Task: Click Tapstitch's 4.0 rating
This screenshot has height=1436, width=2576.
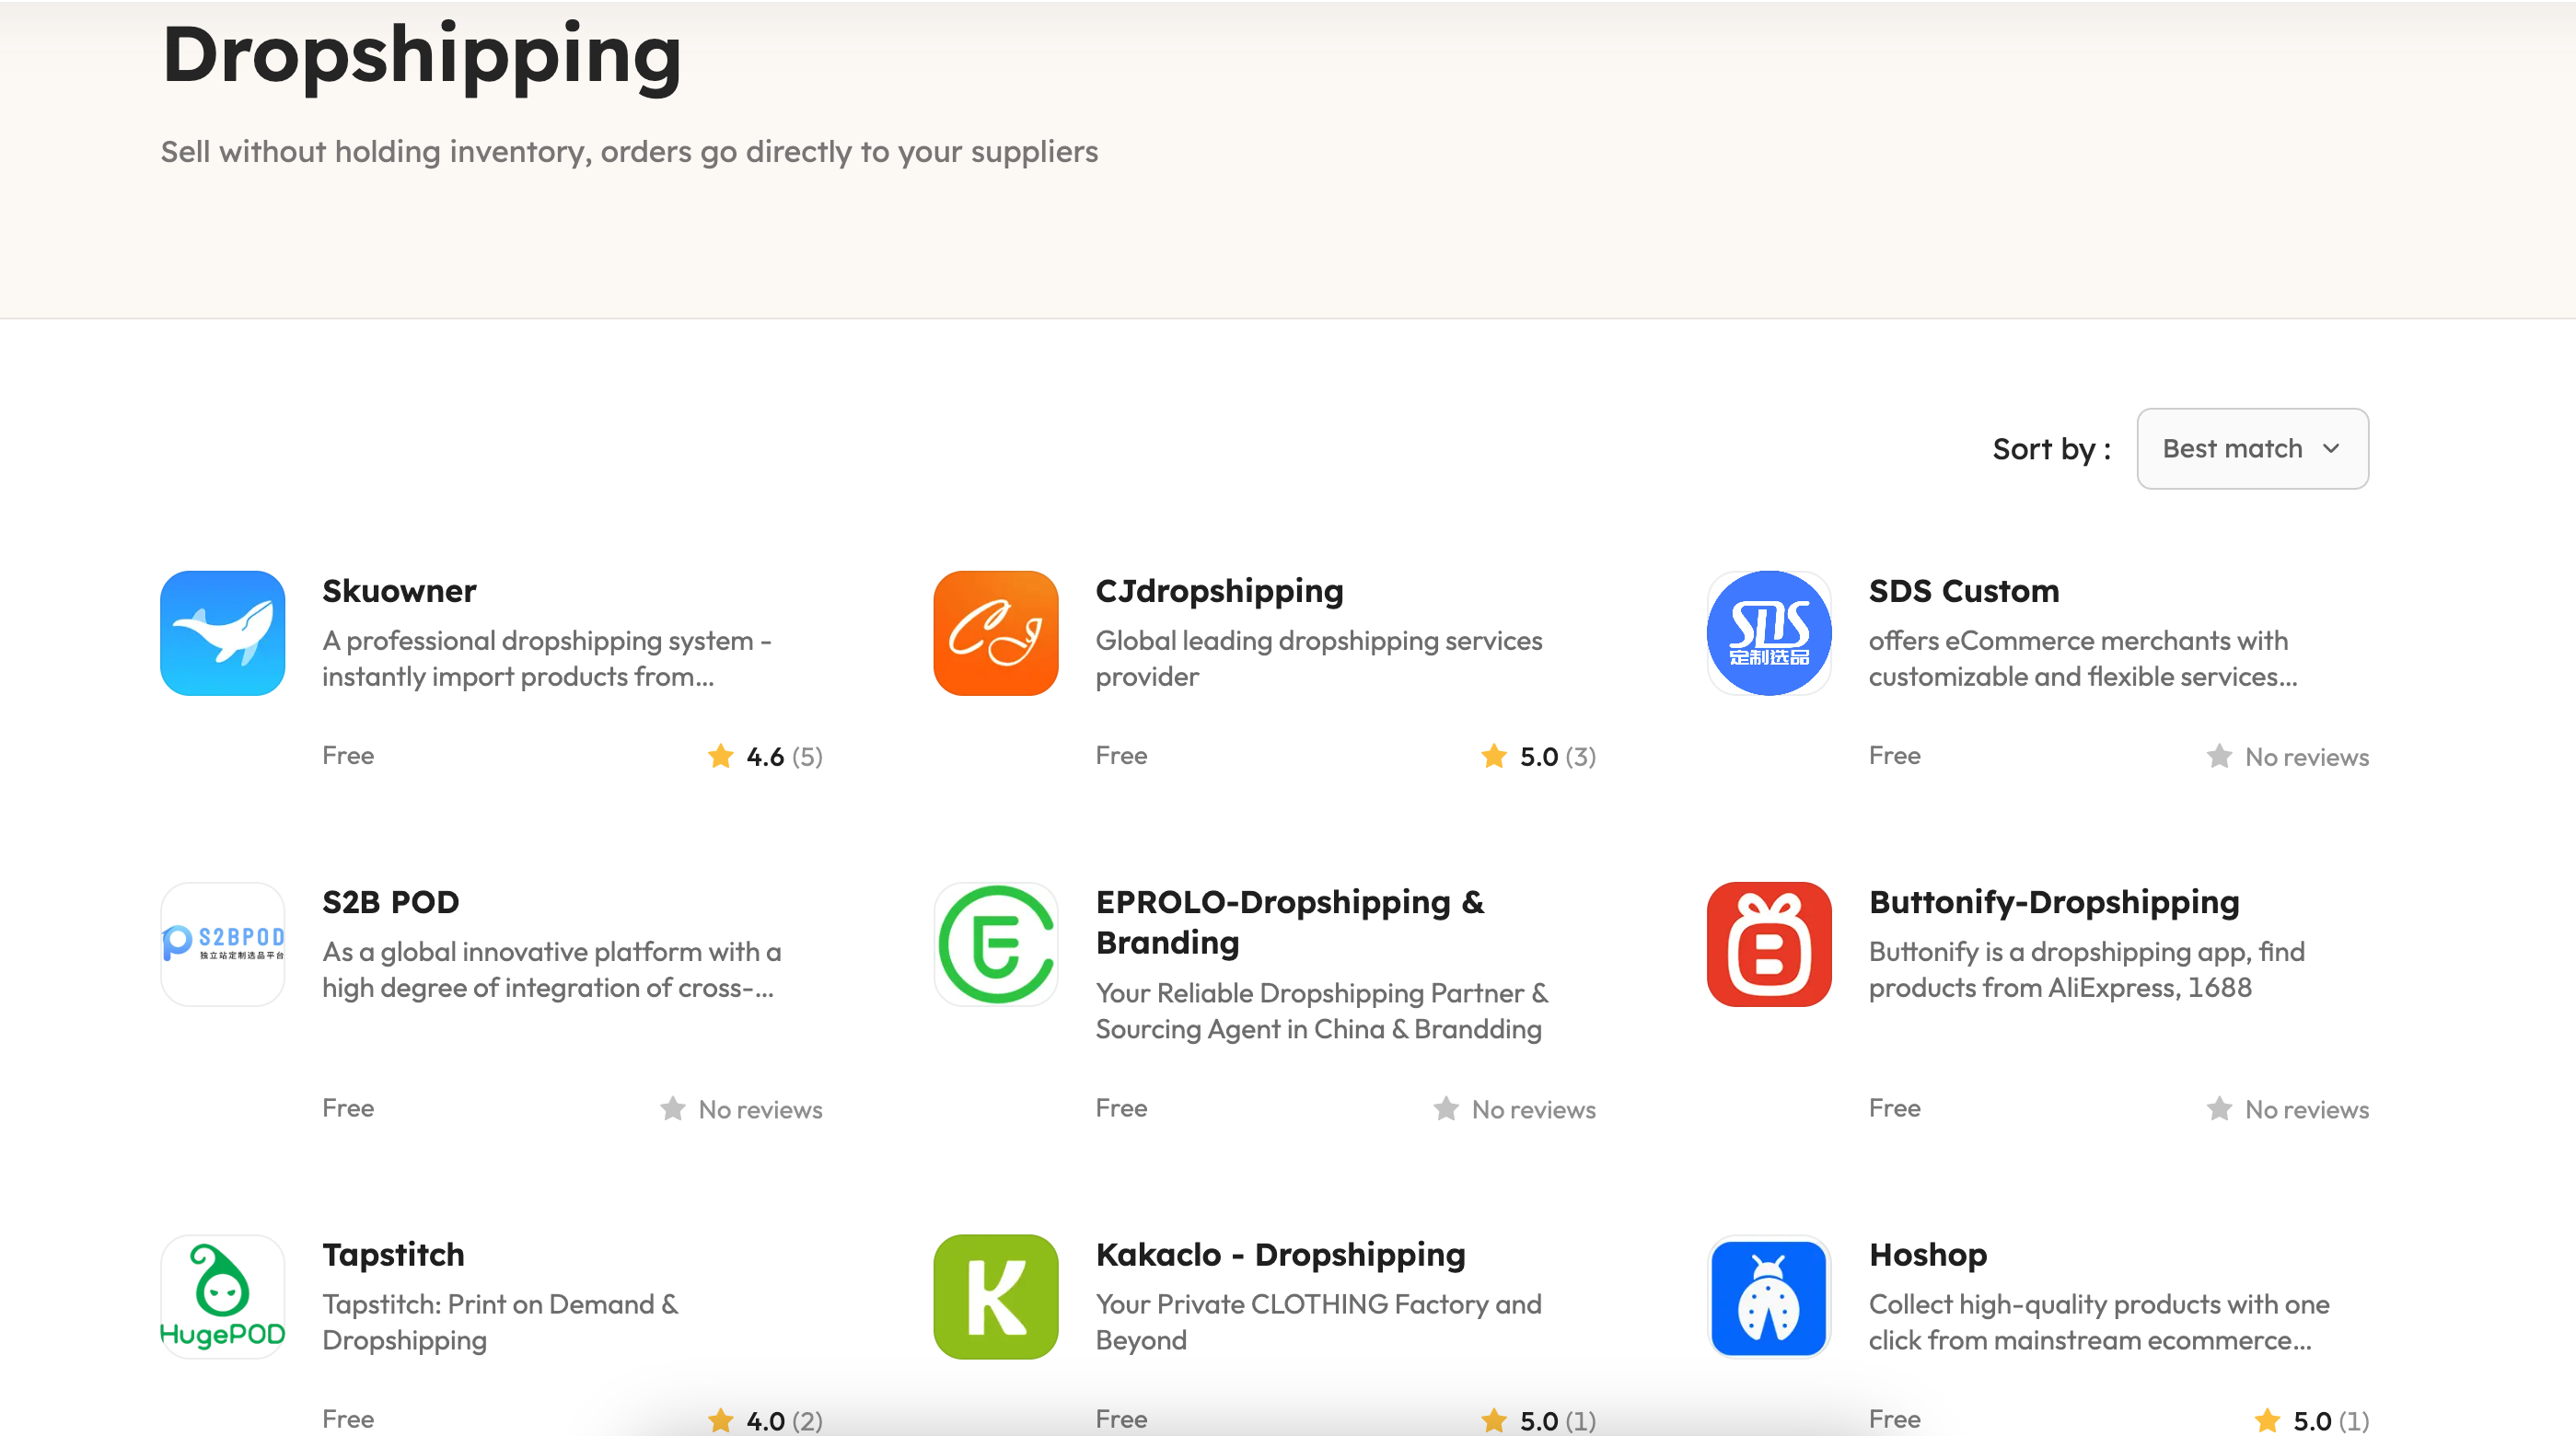Action: point(765,1420)
